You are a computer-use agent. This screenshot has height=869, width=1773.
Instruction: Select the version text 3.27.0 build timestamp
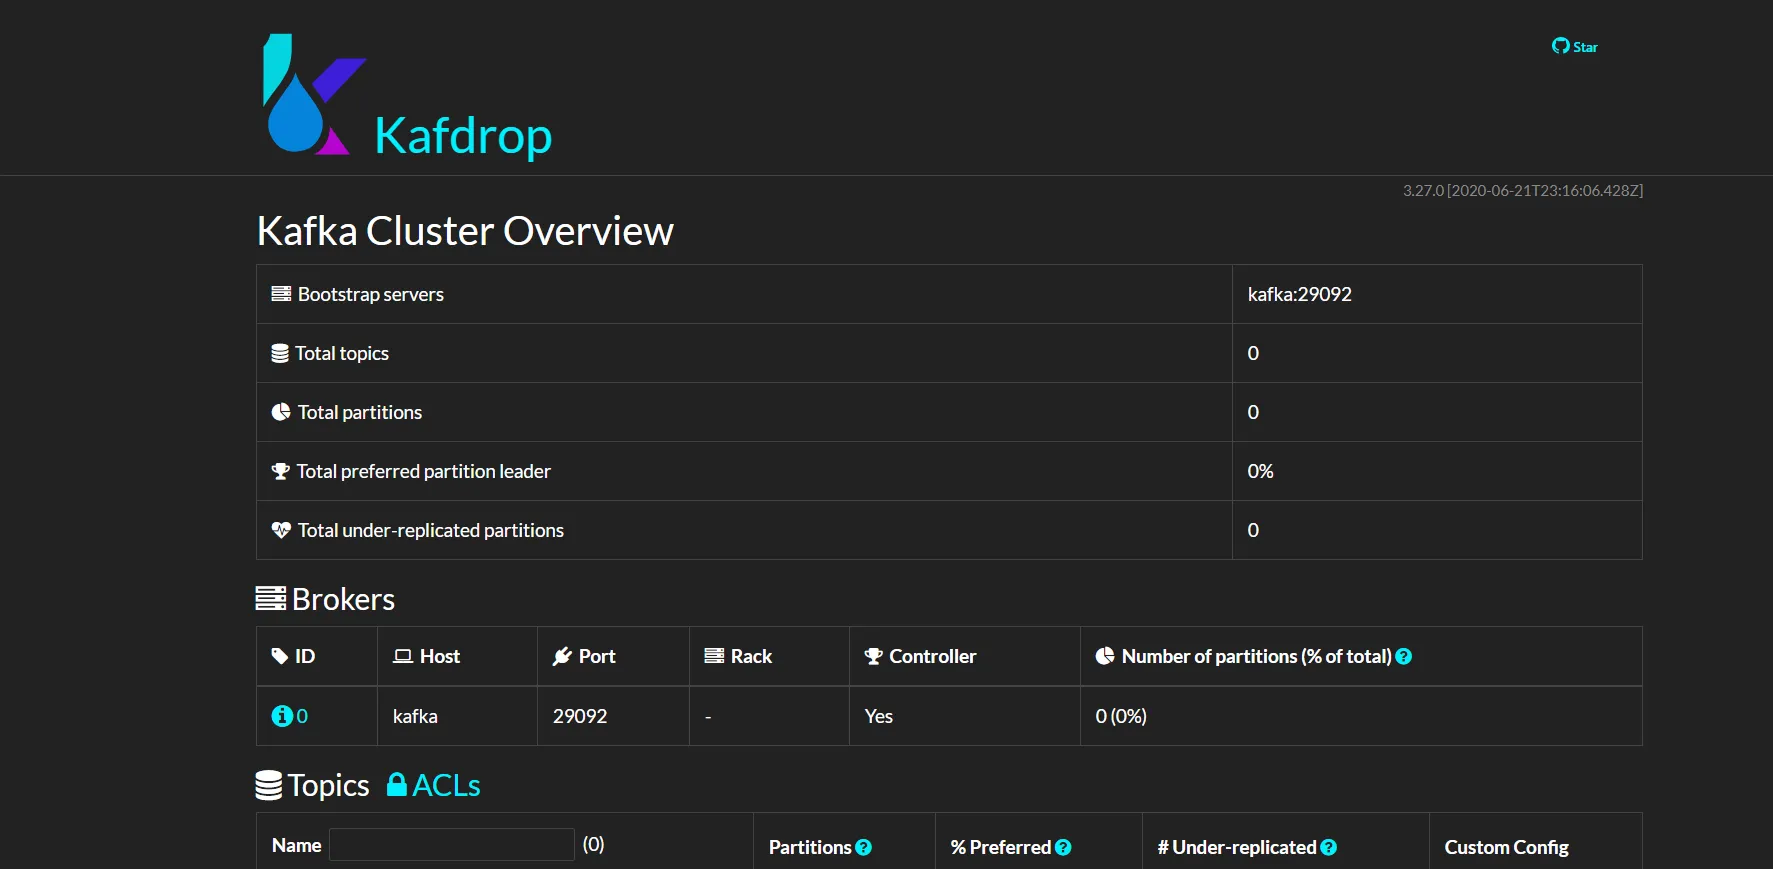click(1522, 190)
